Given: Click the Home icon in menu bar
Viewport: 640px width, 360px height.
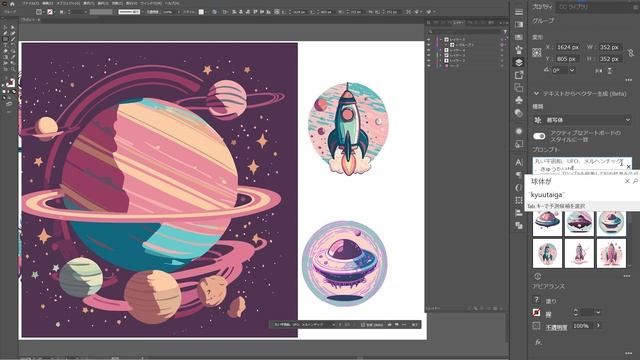Looking at the screenshot, I should click(x=12, y=3).
